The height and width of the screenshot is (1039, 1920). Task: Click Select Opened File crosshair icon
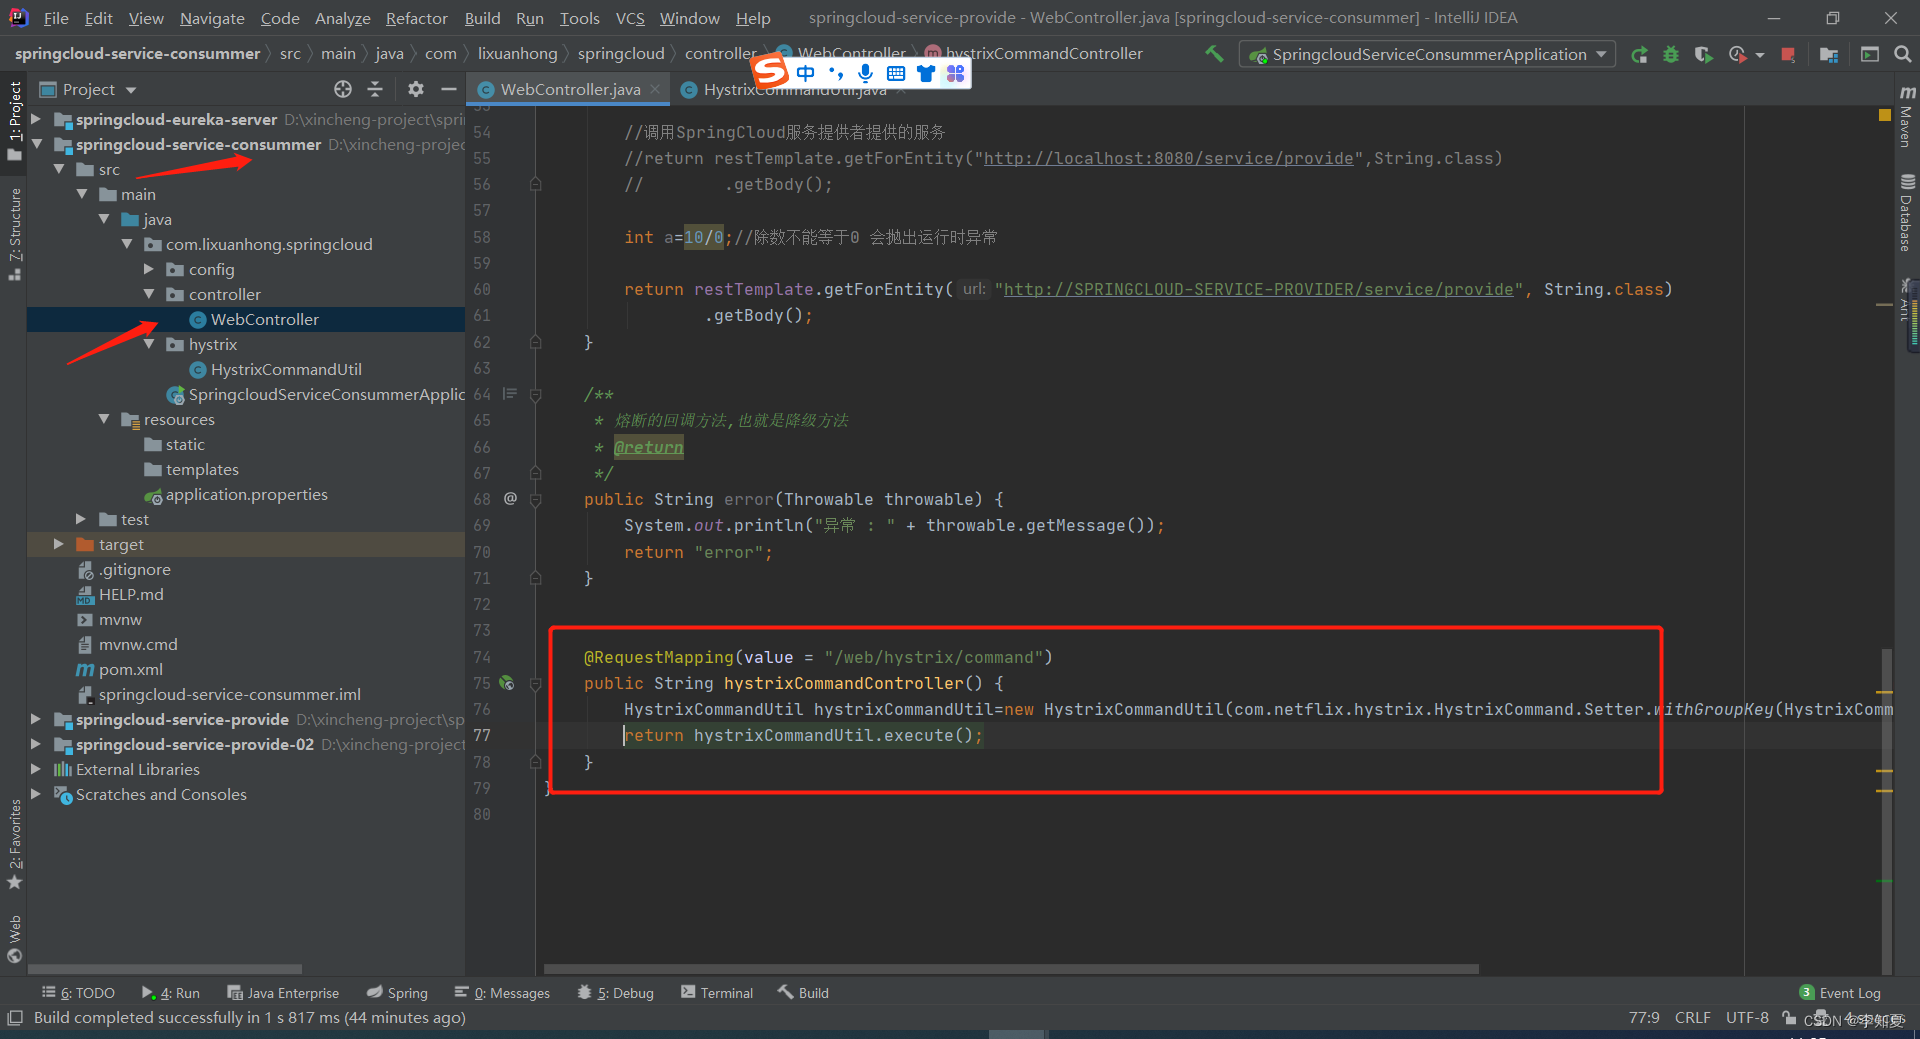tap(343, 89)
